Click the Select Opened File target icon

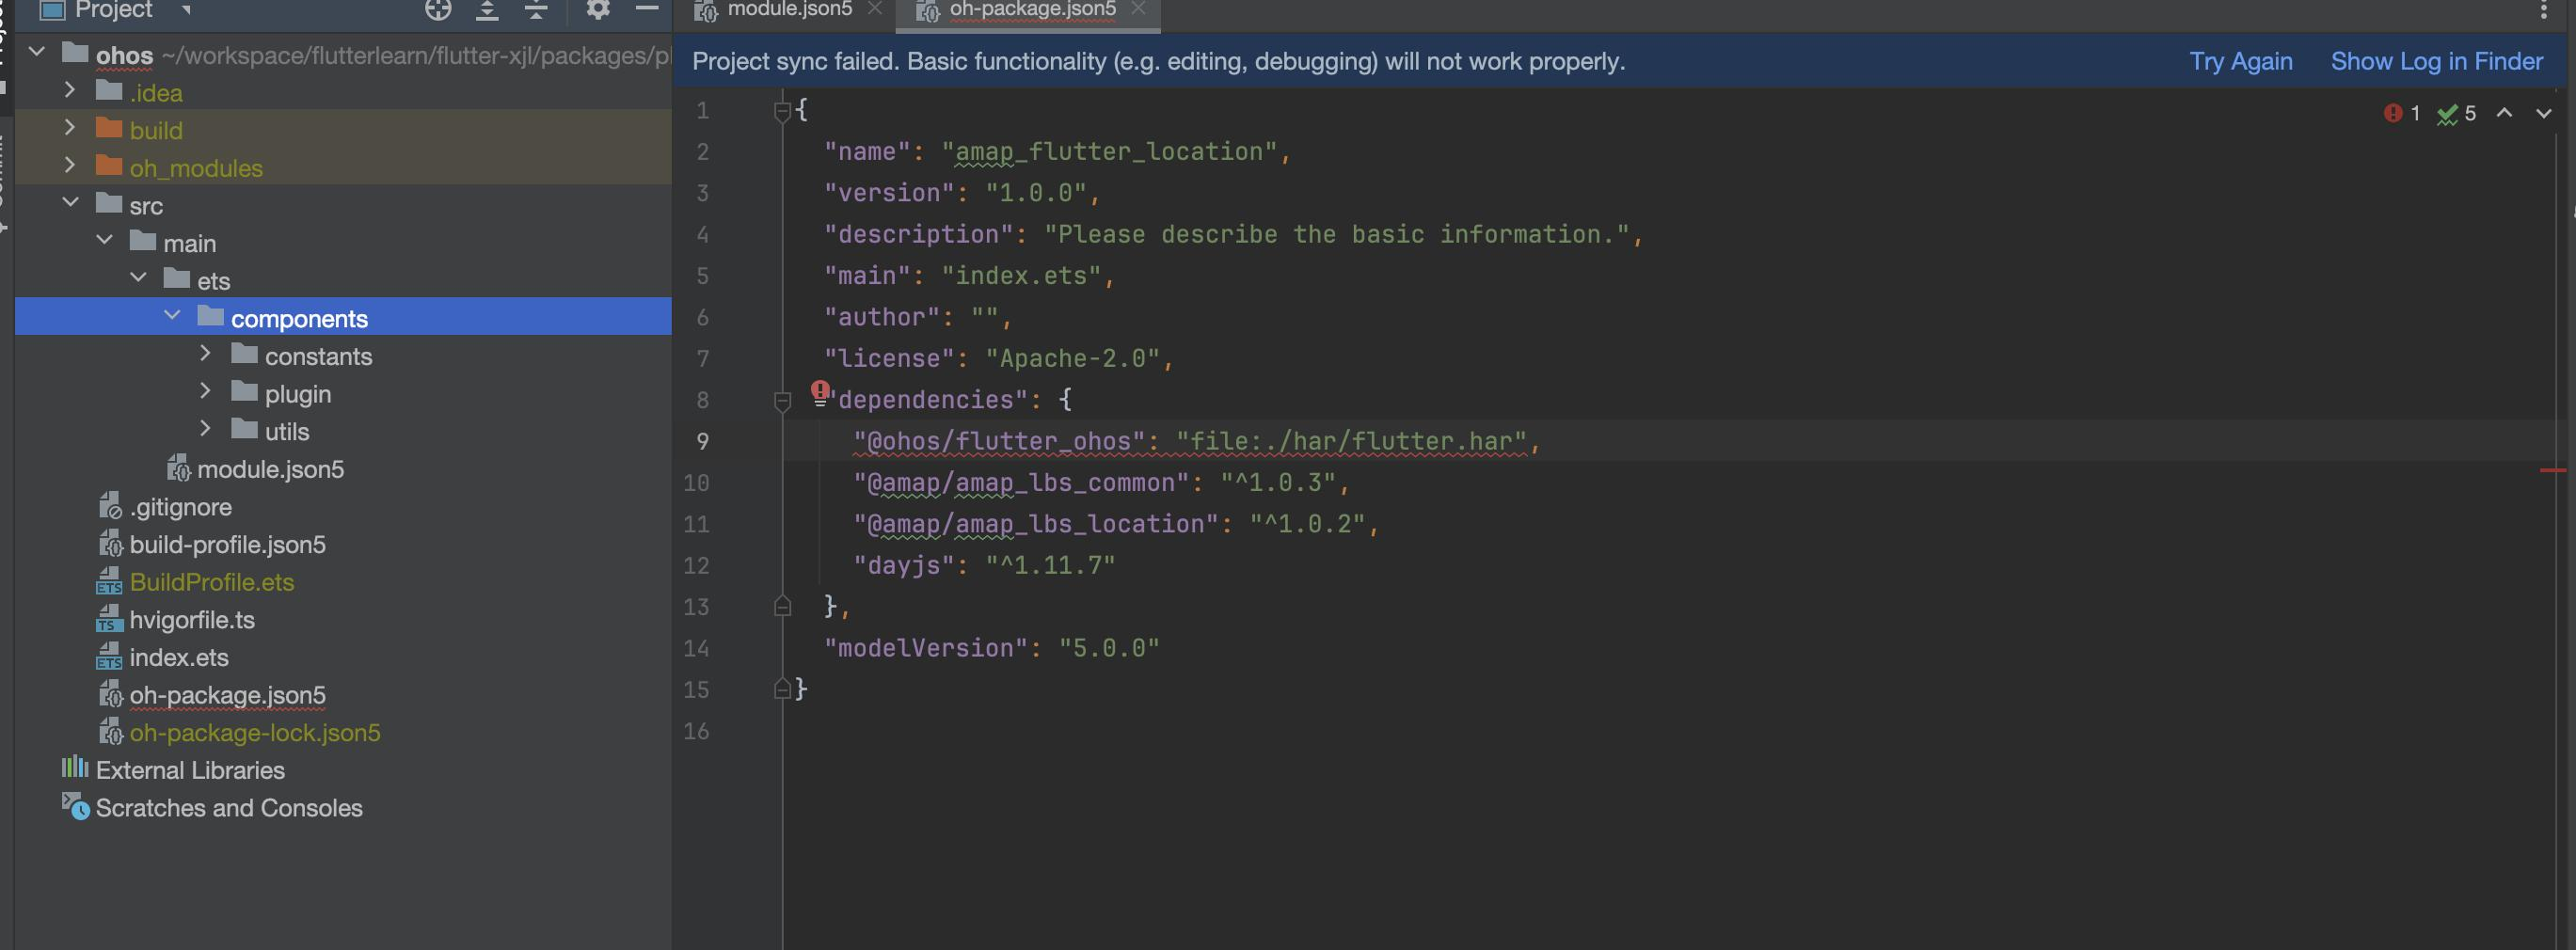pyautogui.click(x=438, y=10)
